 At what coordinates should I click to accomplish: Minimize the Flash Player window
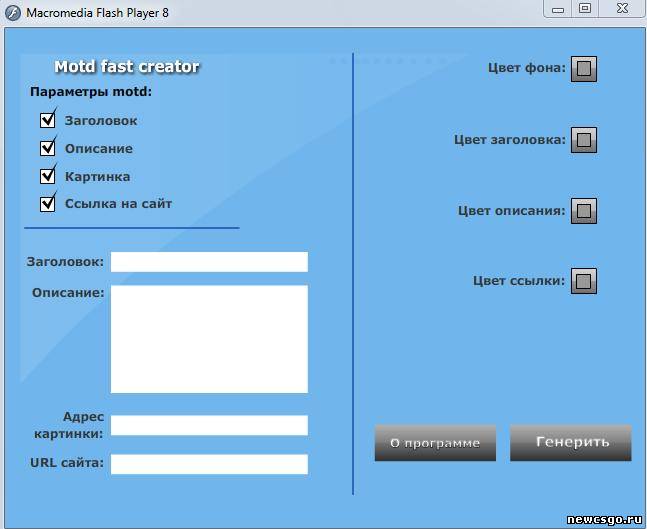tap(556, 8)
